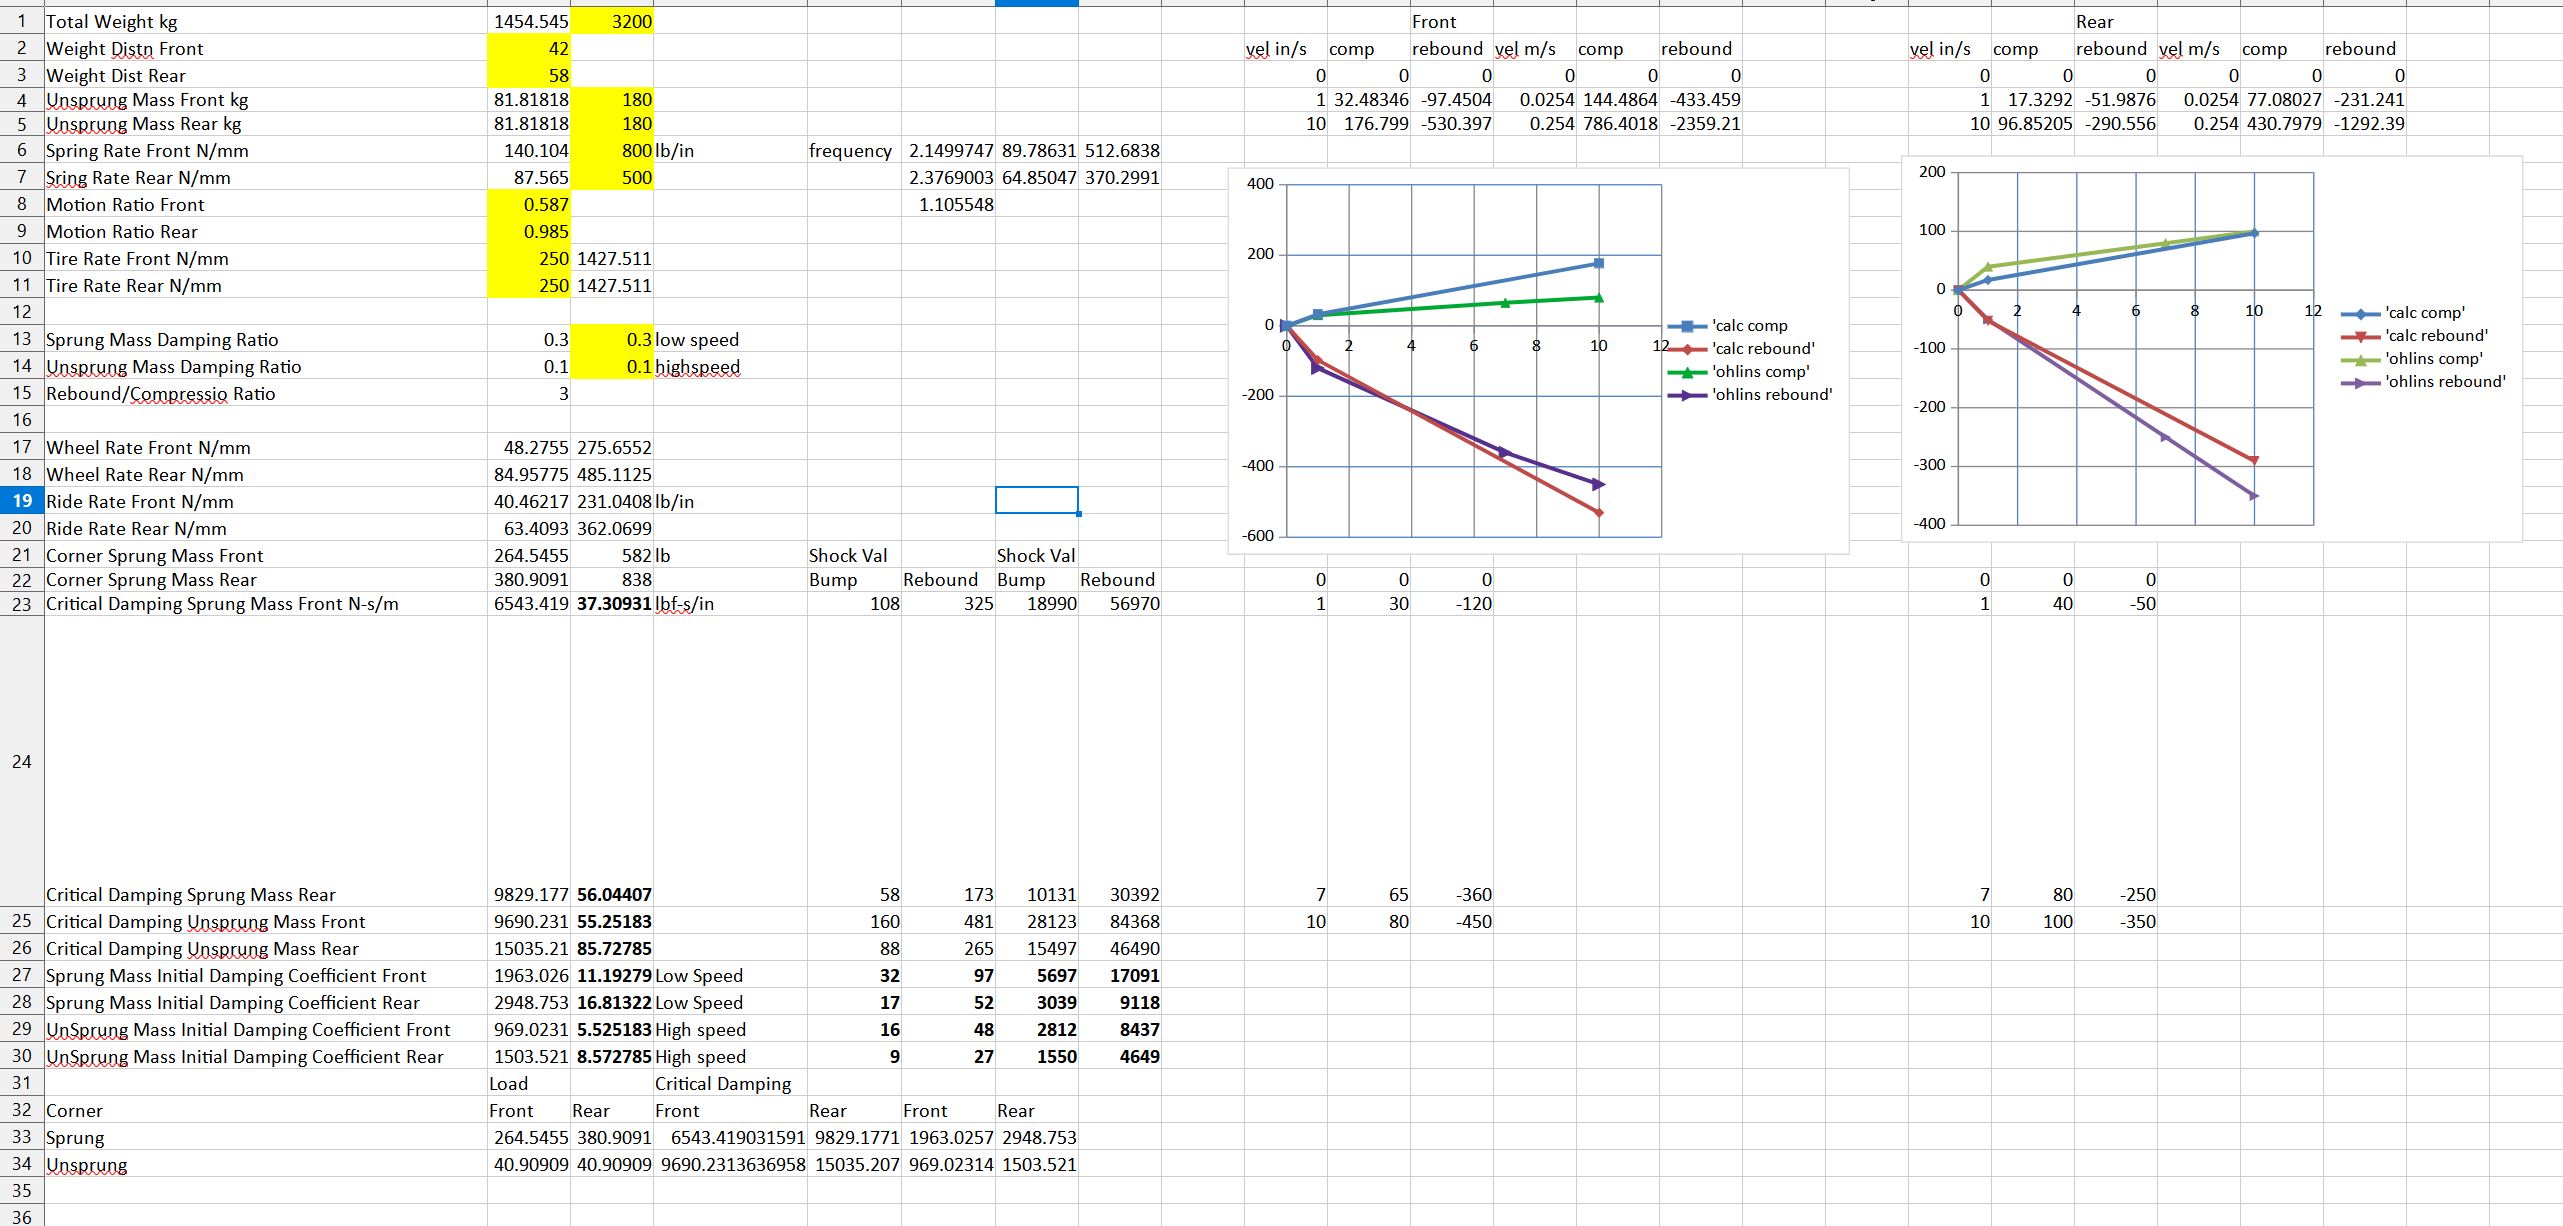Click the green triangle endpoint of the left chart's ohlins comp line
Screen dimensions: 2563x1226
coord(1599,298)
